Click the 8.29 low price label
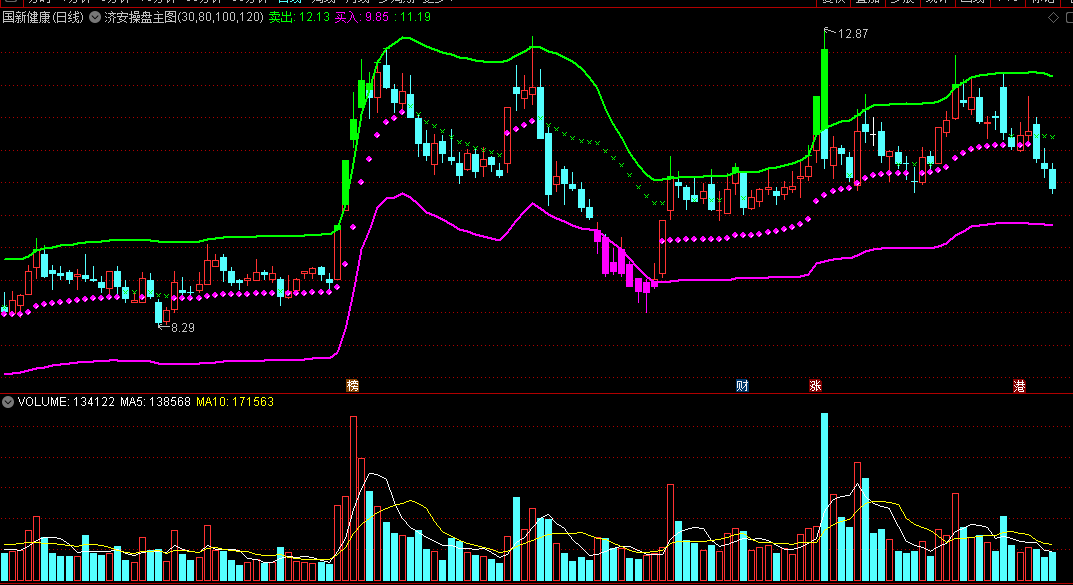This screenshot has height=585, width=1073. [x=183, y=328]
